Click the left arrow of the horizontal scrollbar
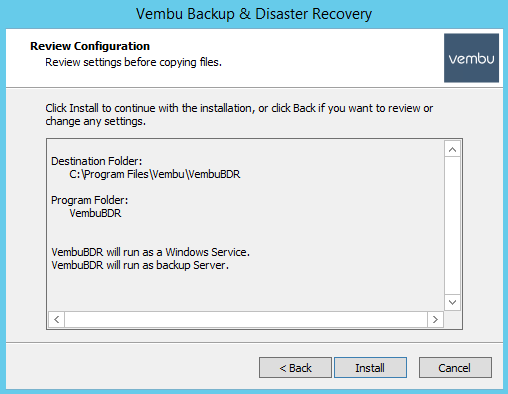Viewport: 508px width, 394px height. (x=57, y=319)
